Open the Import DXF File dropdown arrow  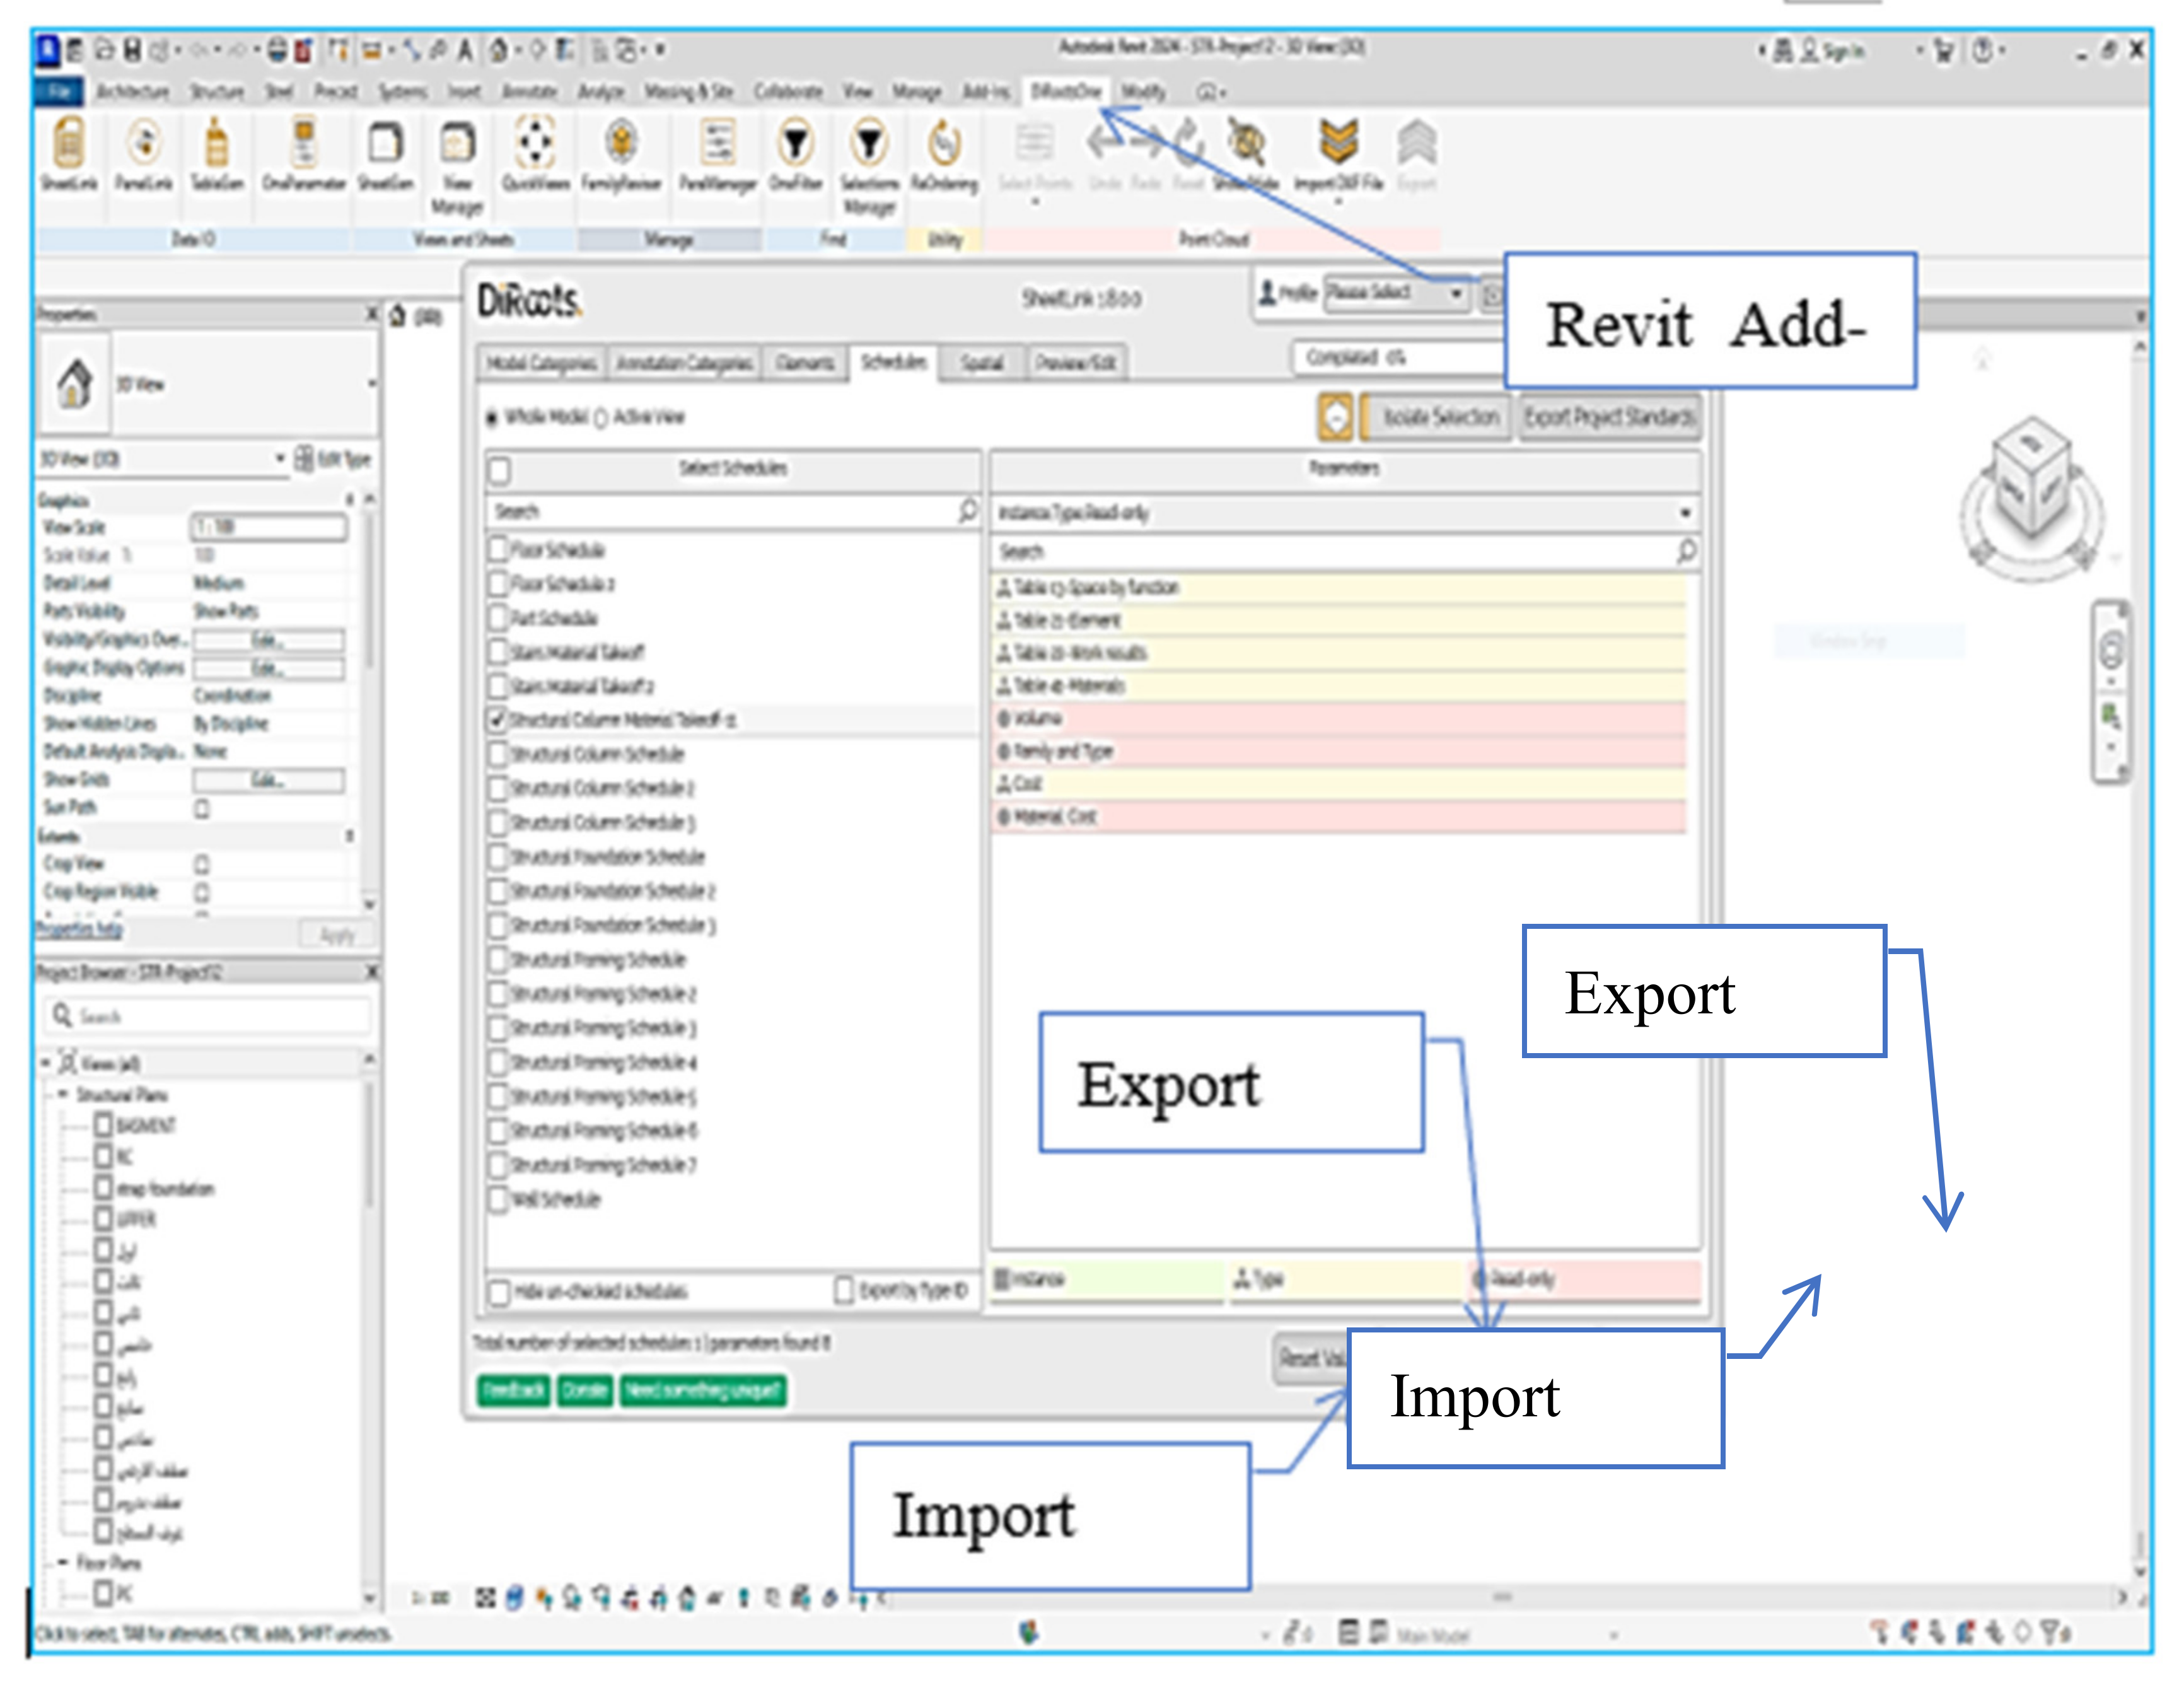tap(1338, 201)
